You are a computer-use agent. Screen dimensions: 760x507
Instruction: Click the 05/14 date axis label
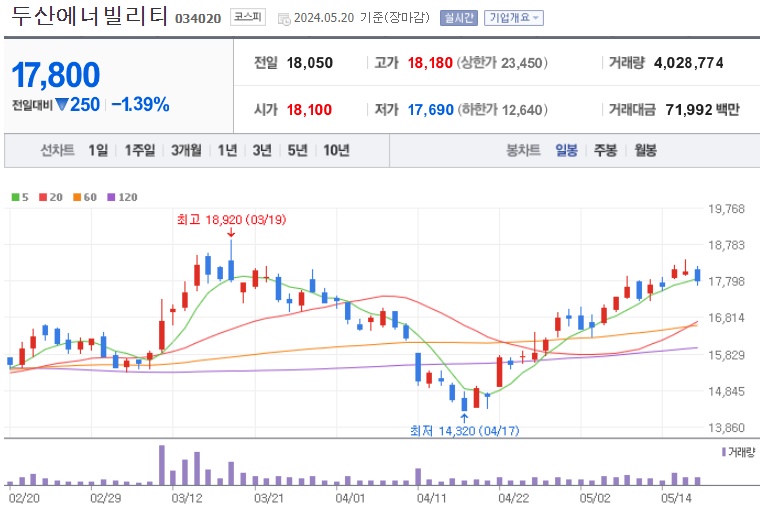[677, 498]
